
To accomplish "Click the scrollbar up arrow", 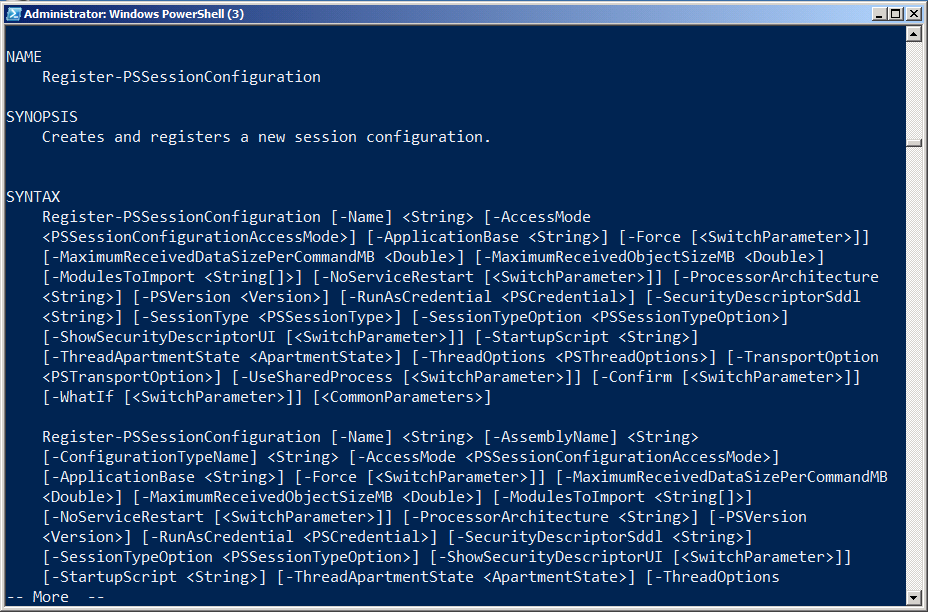I will [913, 34].
